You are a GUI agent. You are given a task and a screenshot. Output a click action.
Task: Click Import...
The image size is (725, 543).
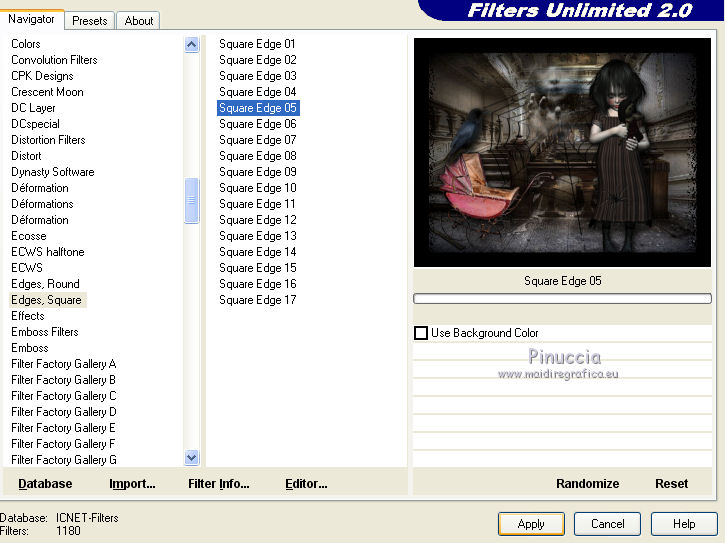click(x=132, y=484)
